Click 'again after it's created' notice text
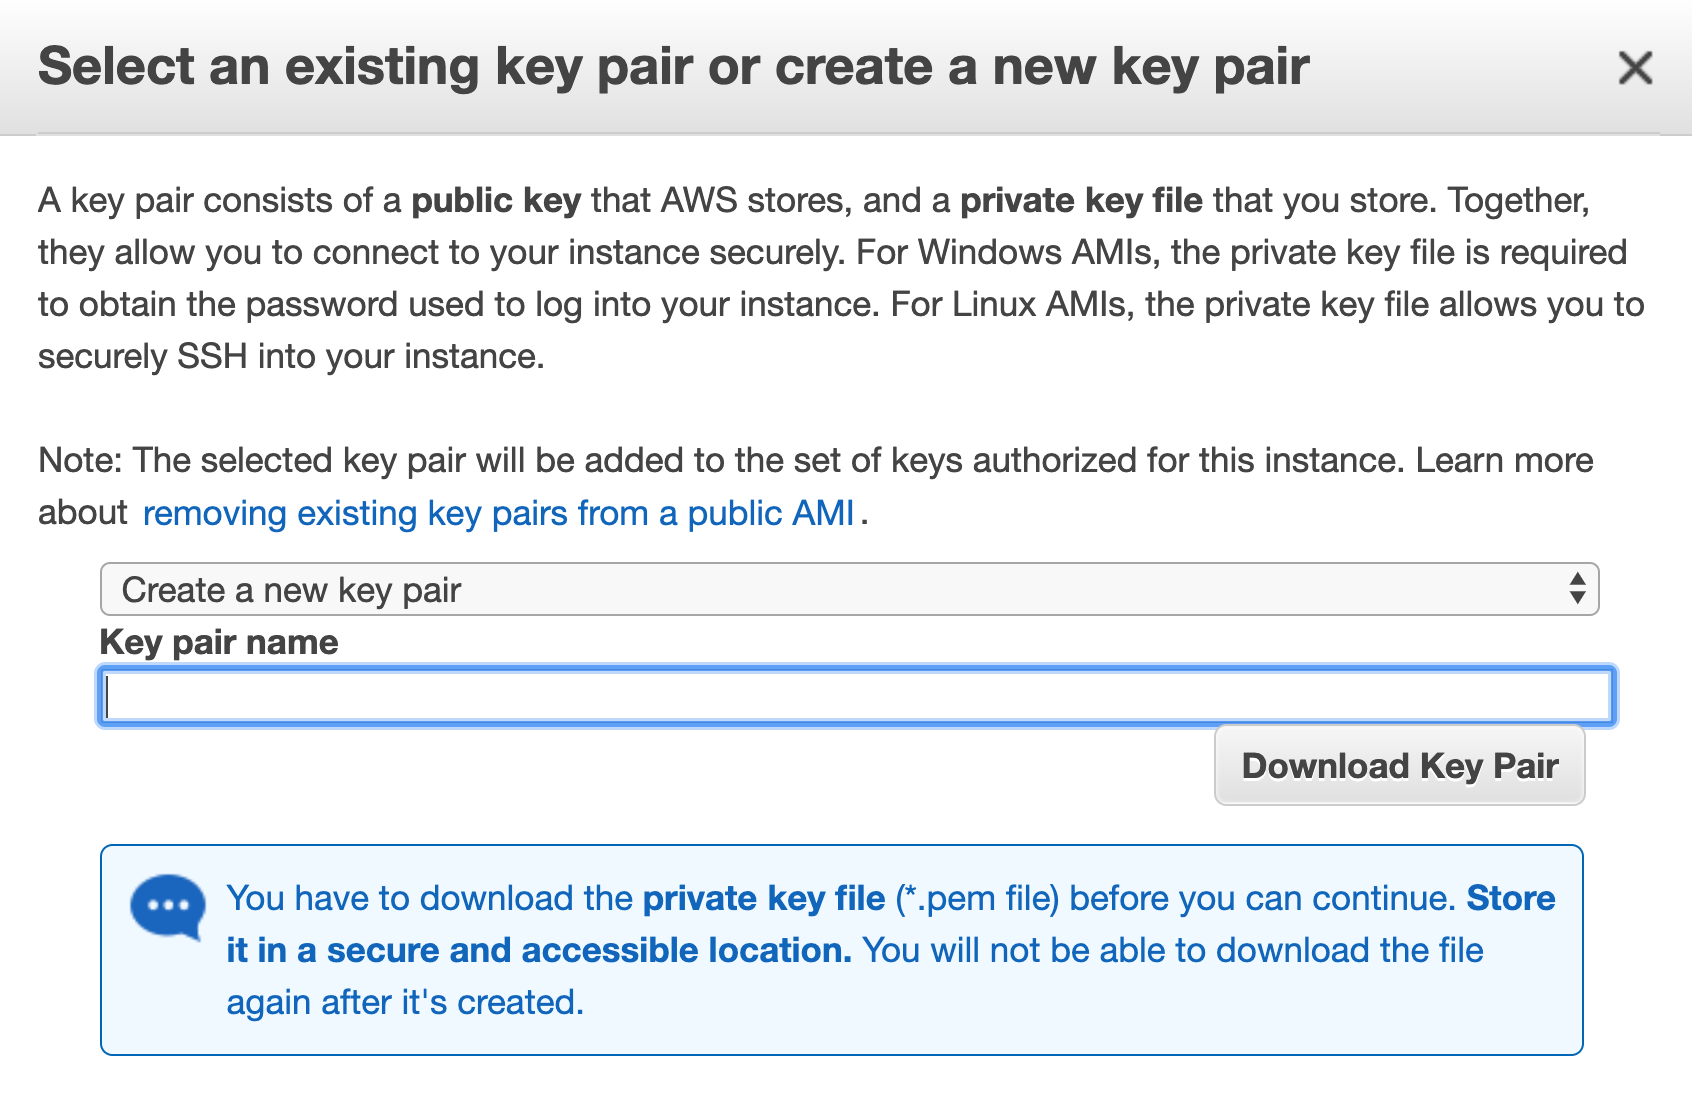 point(404,1002)
